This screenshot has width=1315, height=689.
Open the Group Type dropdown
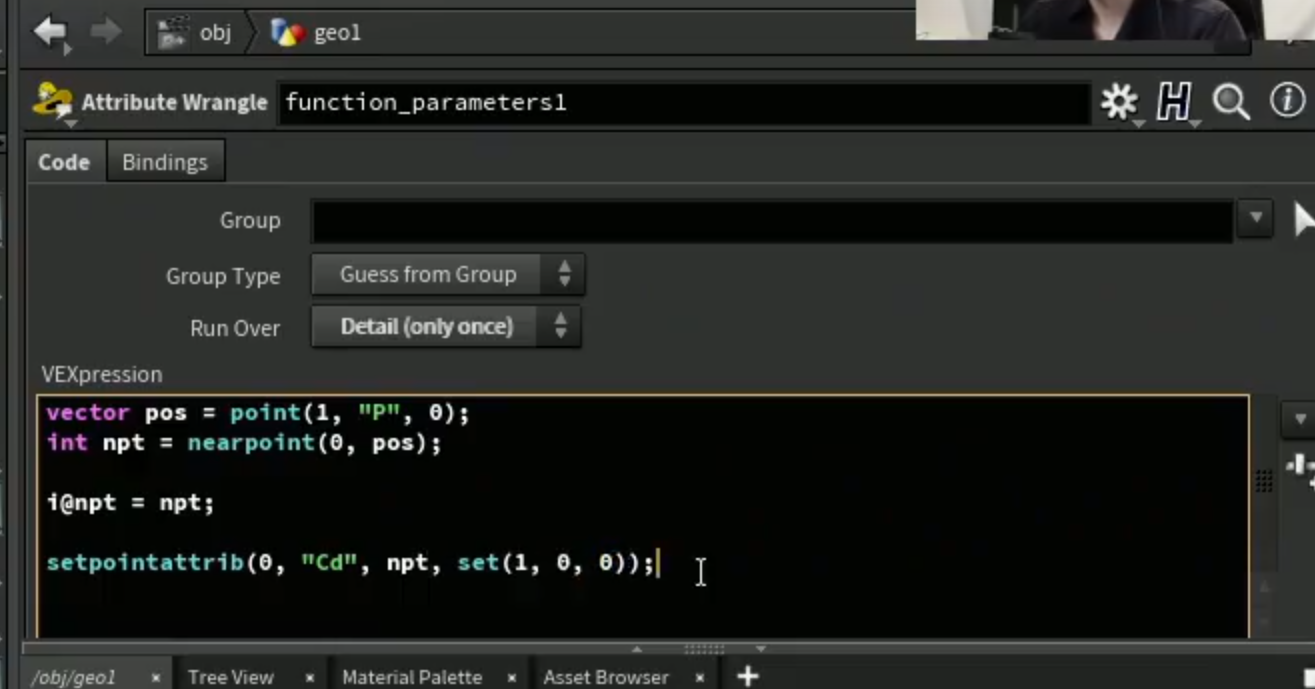tap(448, 274)
